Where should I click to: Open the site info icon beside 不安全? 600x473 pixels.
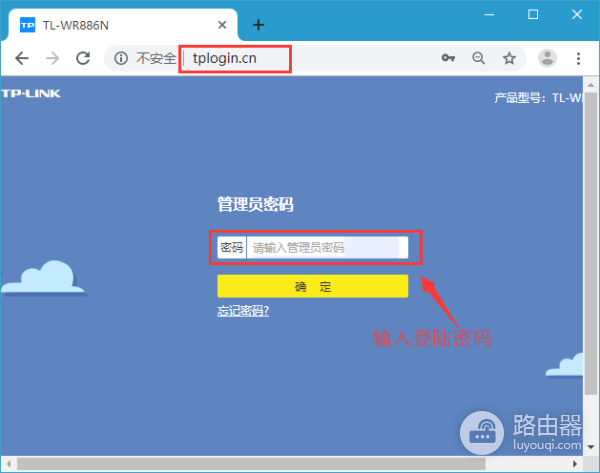(x=121, y=59)
